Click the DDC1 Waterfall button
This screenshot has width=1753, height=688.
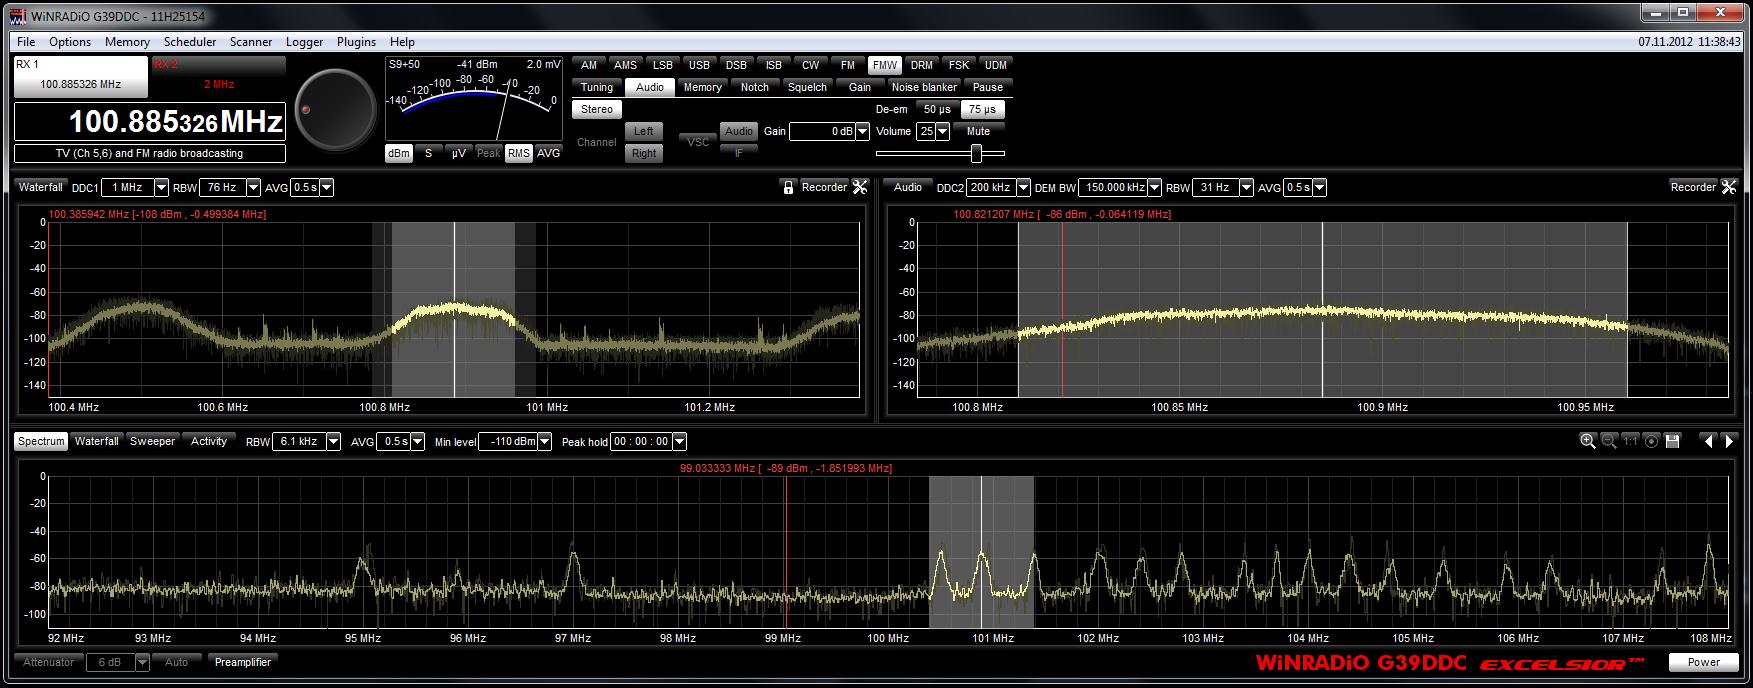[41, 187]
